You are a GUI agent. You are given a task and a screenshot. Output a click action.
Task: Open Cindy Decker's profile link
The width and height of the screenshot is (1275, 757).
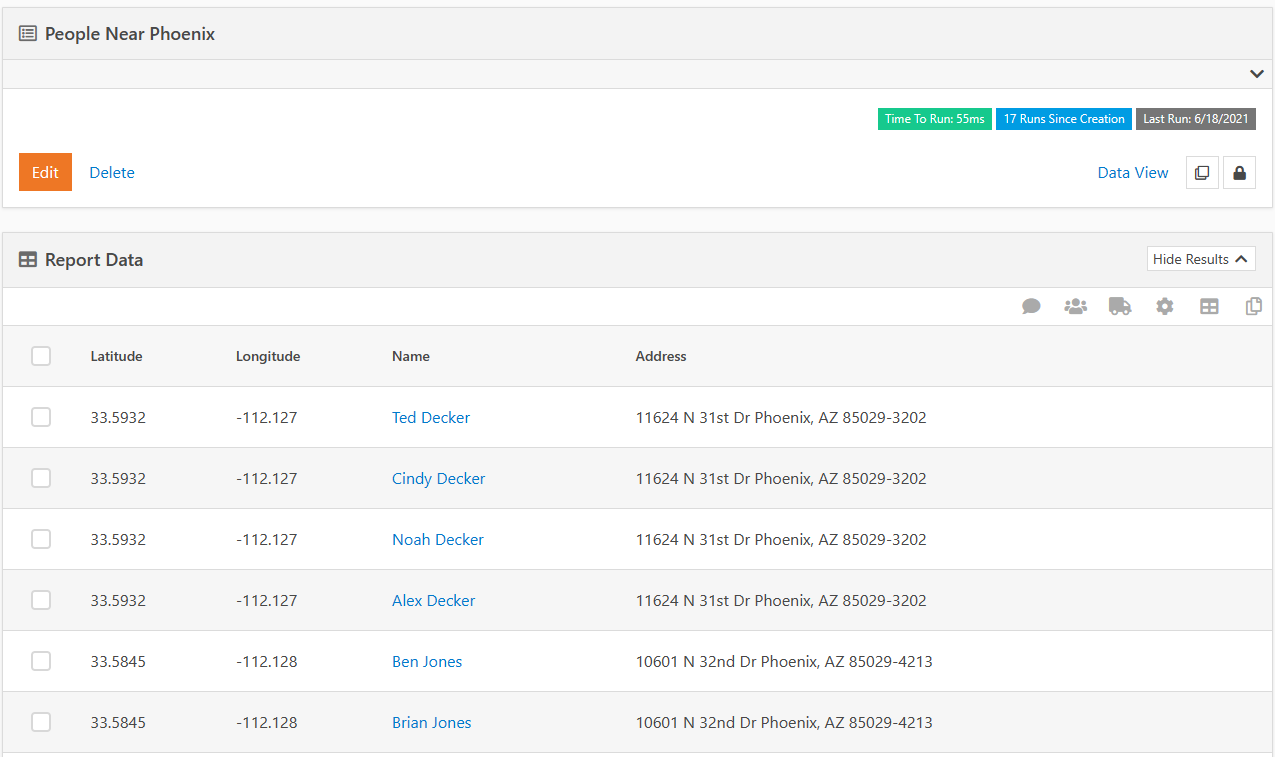click(439, 478)
